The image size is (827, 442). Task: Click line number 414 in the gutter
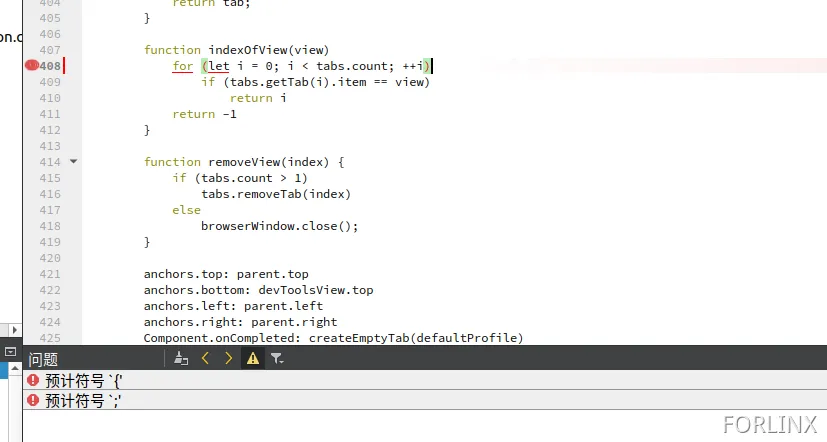coord(50,162)
